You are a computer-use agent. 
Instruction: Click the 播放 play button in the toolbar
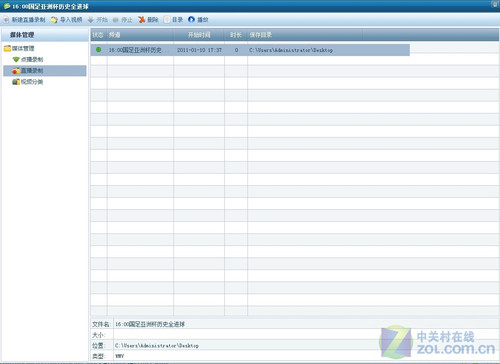198,20
